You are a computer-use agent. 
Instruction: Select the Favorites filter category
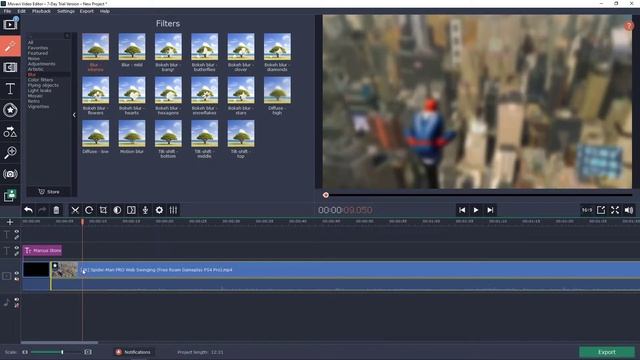[38, 48]
